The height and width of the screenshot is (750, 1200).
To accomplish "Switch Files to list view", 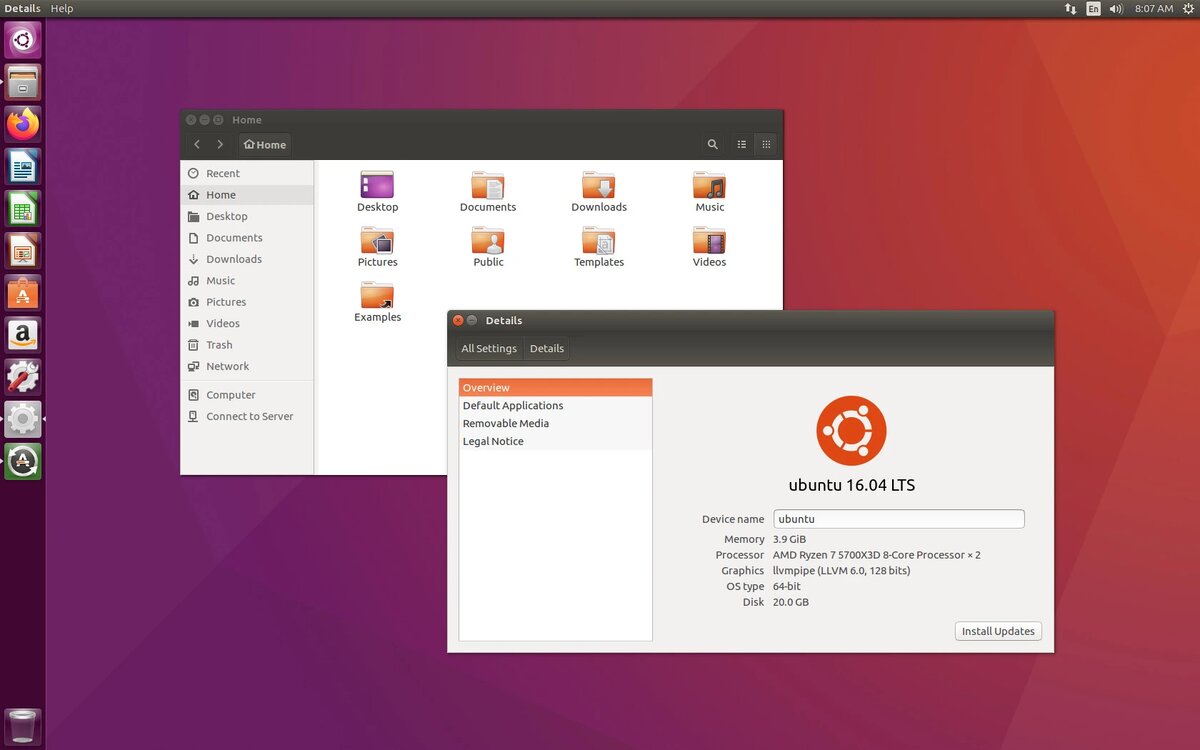I will (x=741, y=144).
